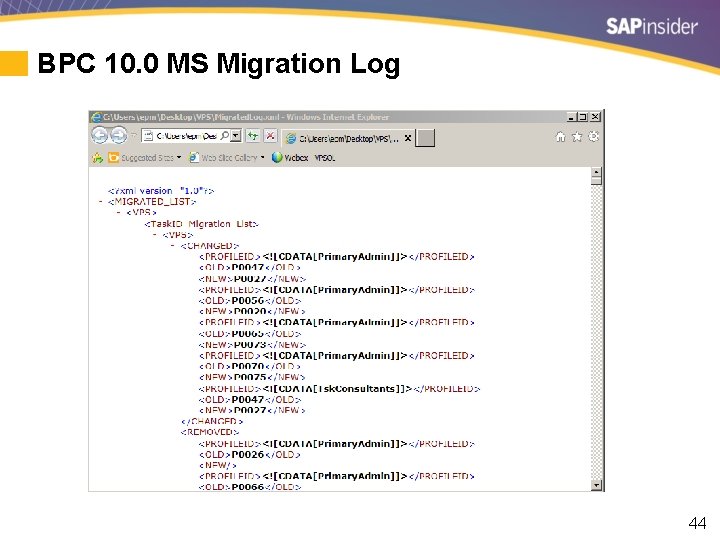Click the OLD value P0066
Image resolution: width=720 pixels, height=540 pixels.
click(x=248, y=487)
